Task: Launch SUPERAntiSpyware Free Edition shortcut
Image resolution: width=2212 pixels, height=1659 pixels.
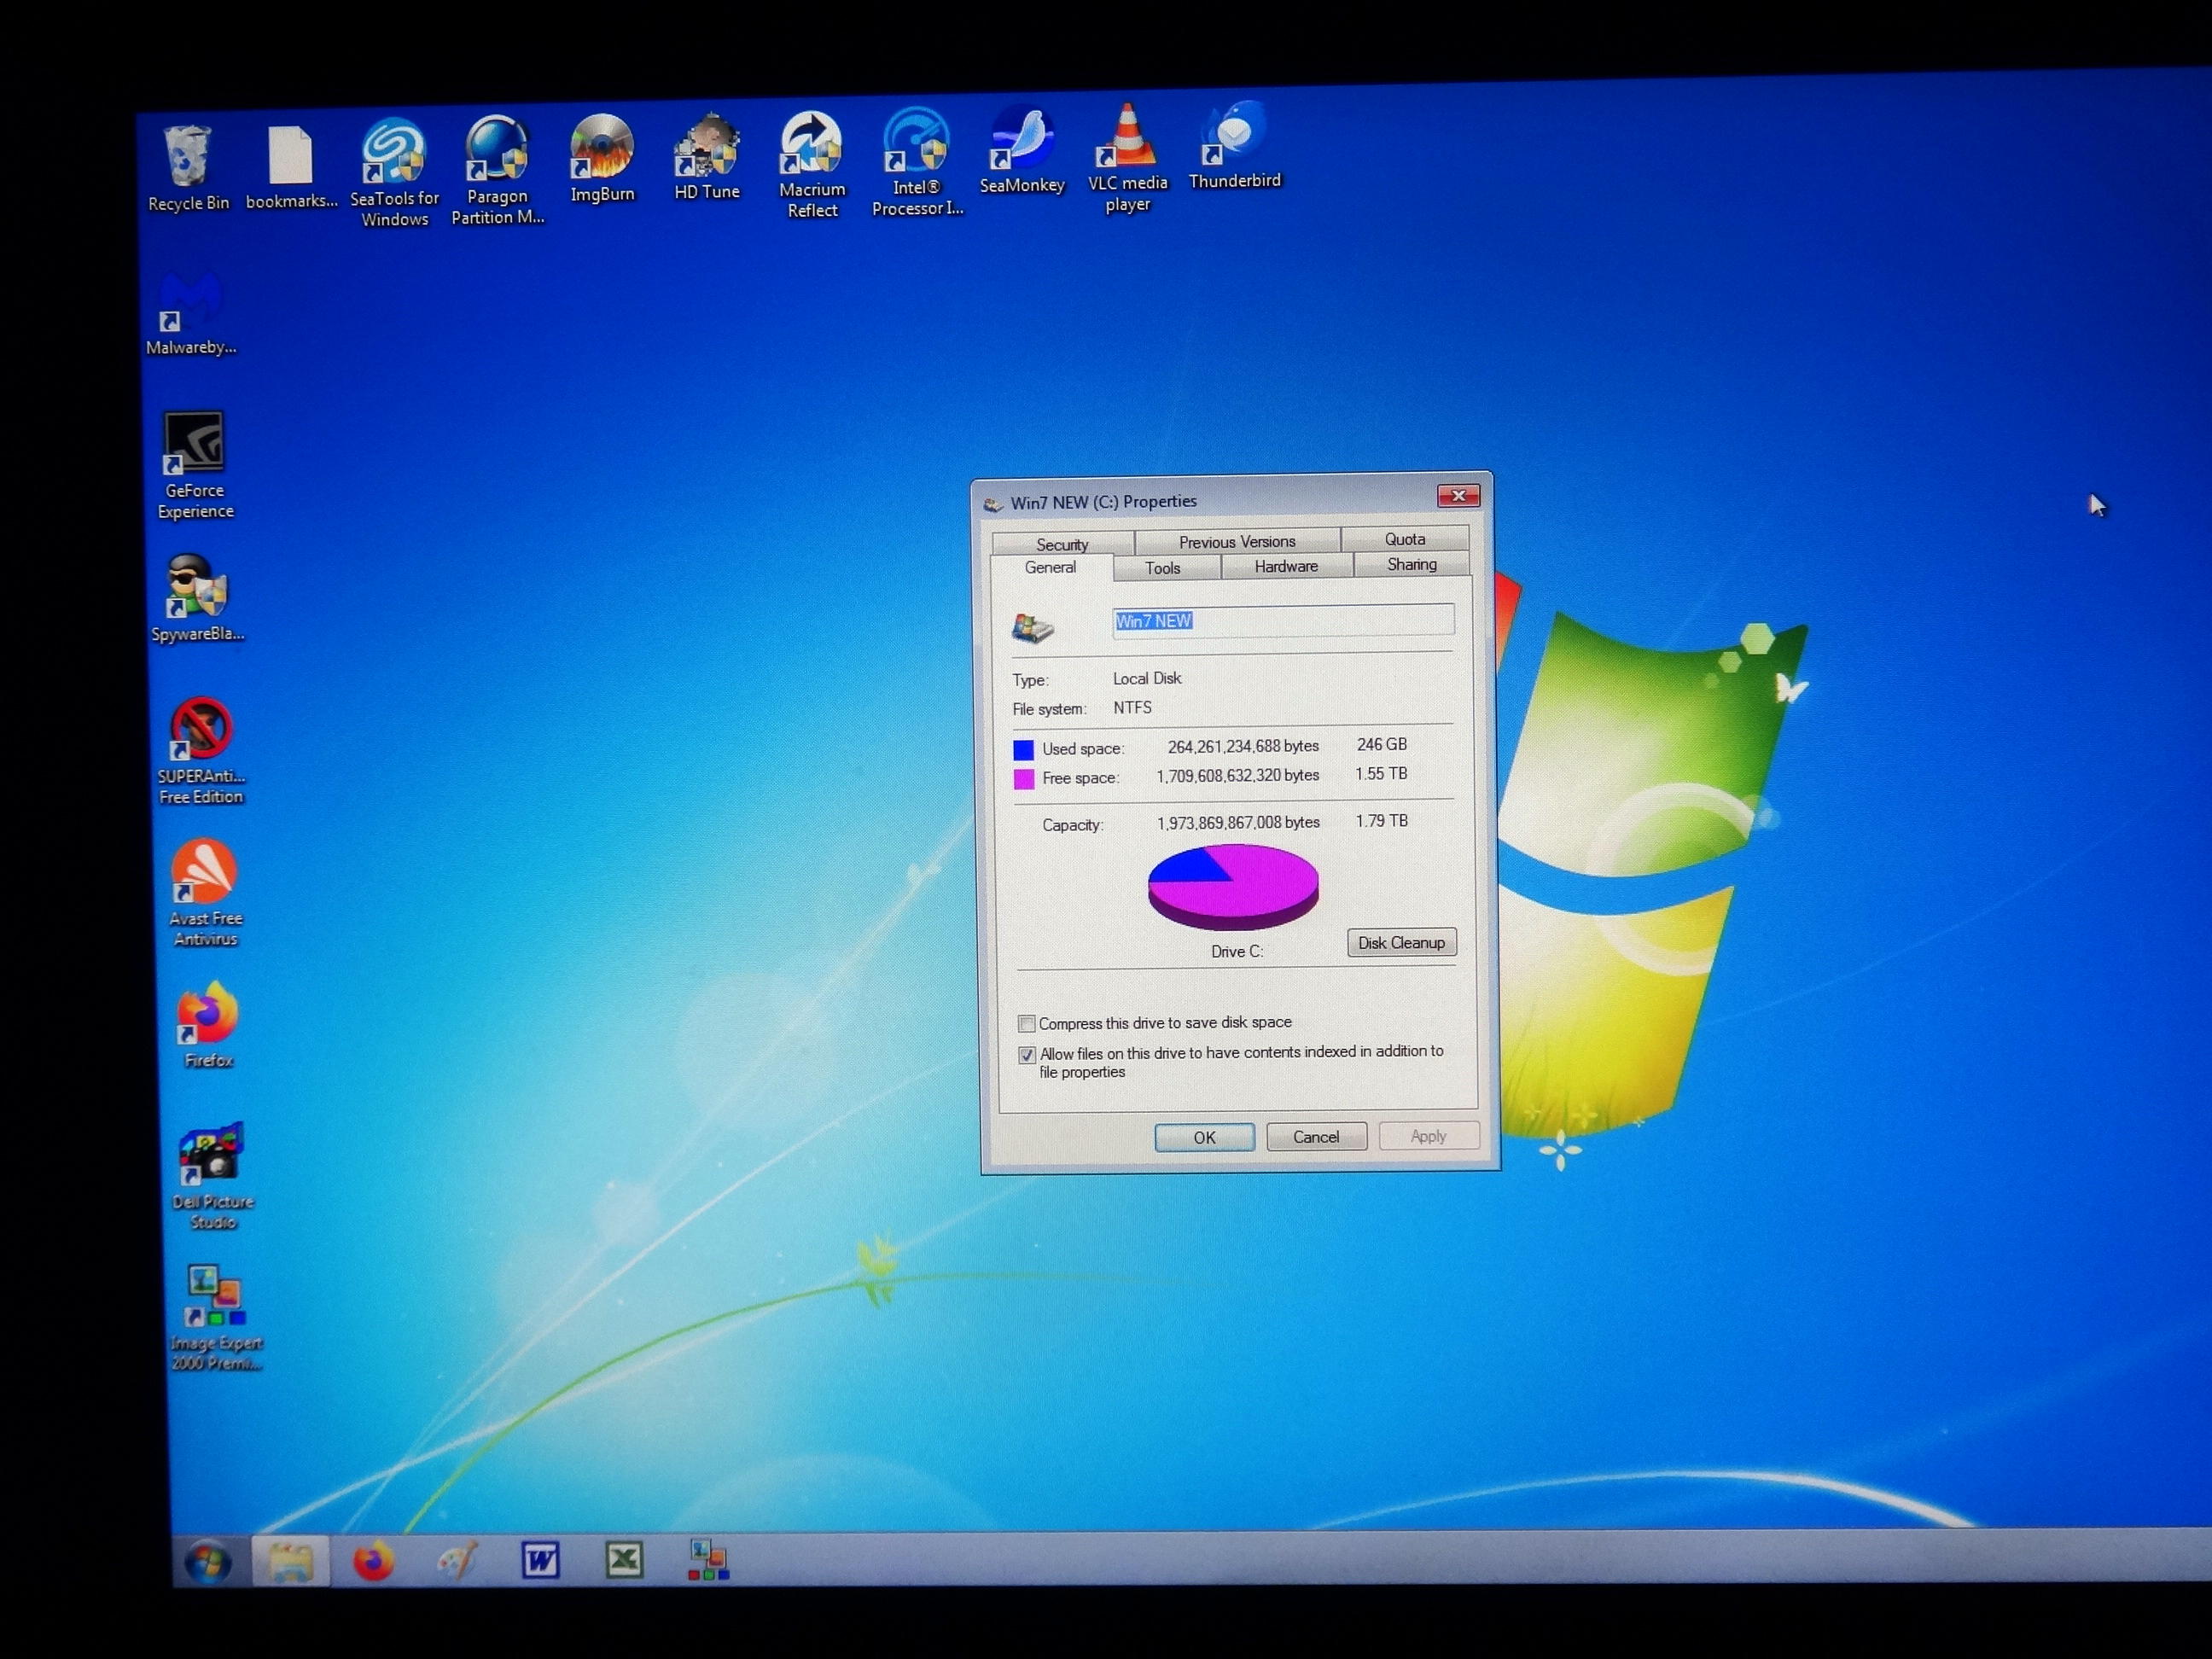Action: [x=201, y=751]
